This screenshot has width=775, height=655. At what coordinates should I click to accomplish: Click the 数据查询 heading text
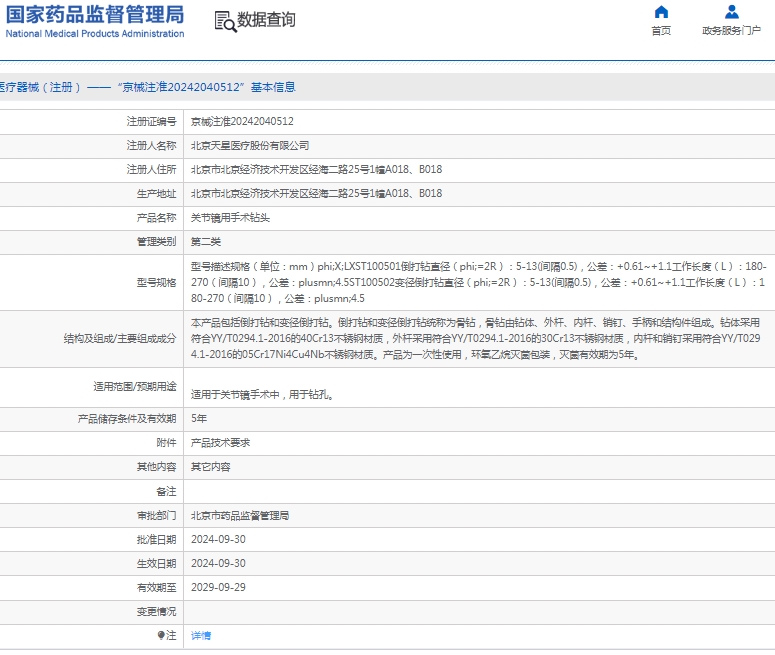266,20
